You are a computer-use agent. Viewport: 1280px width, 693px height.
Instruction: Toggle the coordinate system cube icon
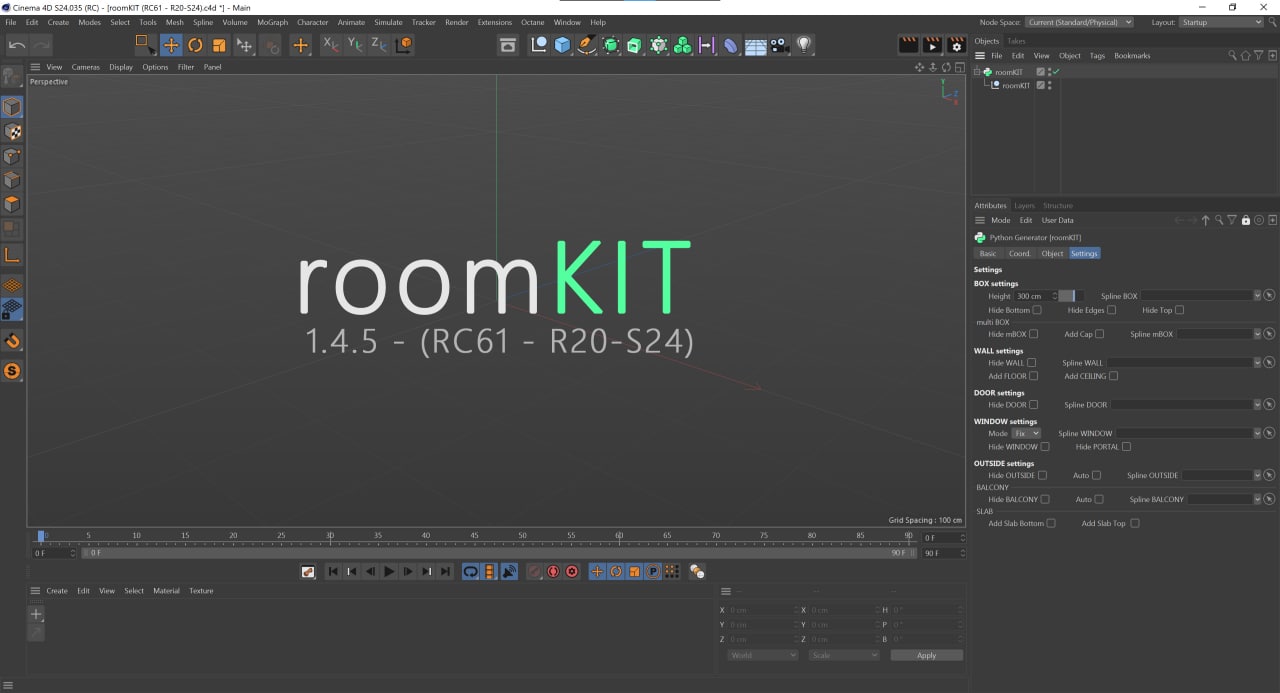pyautogui.click(x=404, y=45)
